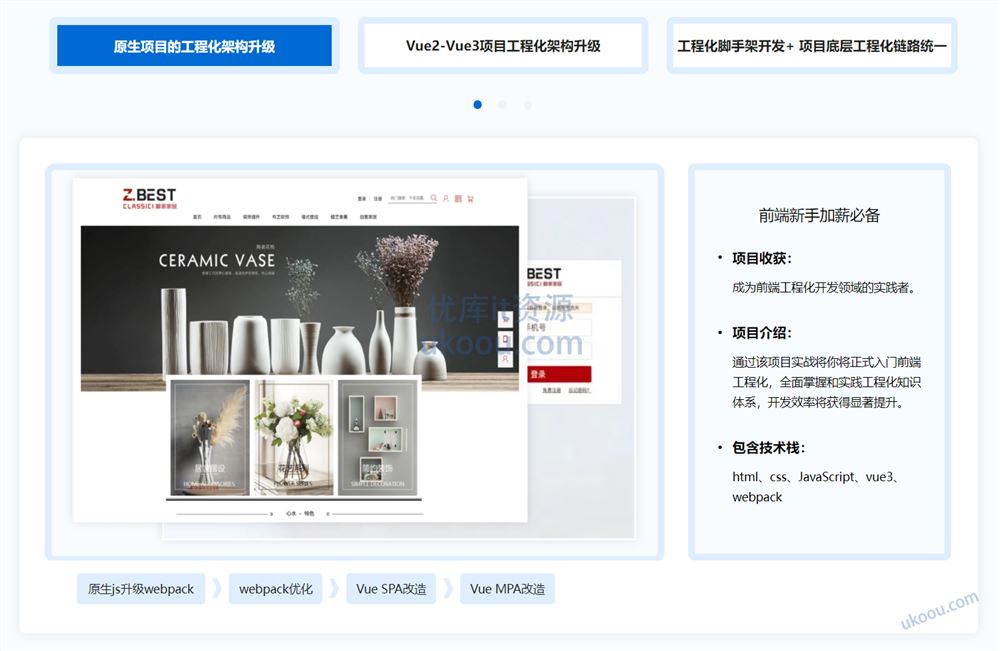Click the 原生js升级webpack step
Viewport: 1000px width, 651px height.
(141, 589)
